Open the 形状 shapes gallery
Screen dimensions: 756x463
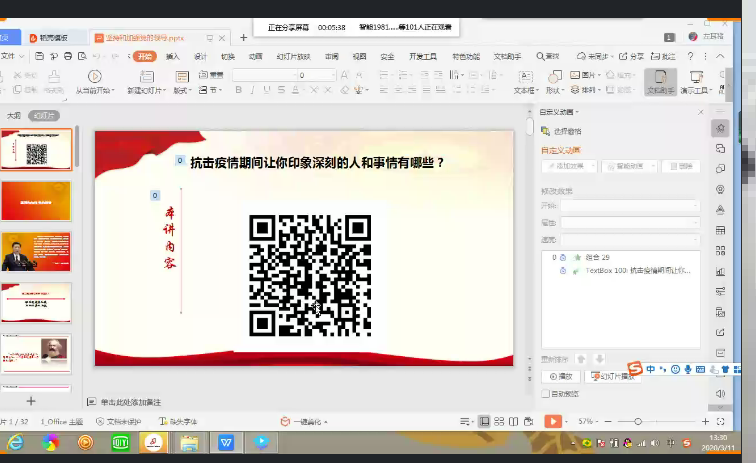point(554,82)
